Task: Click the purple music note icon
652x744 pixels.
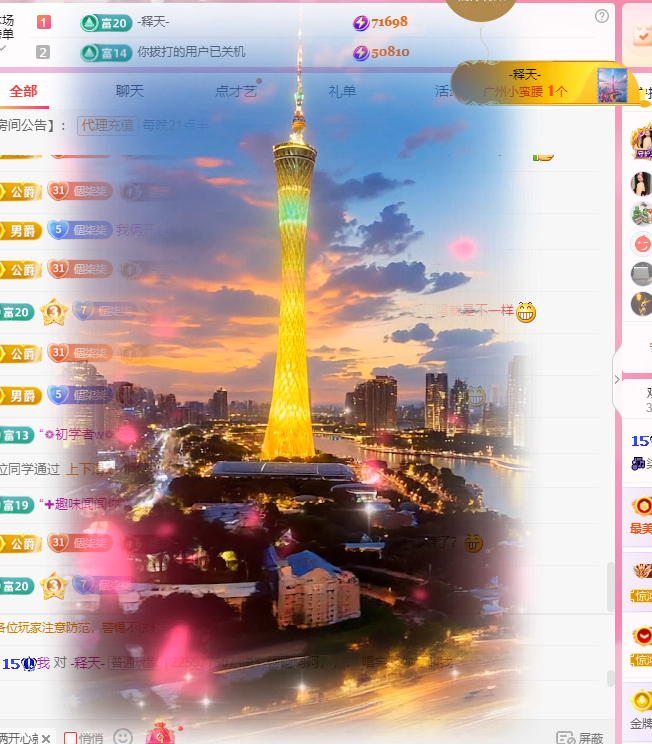Action: (638, 463)
